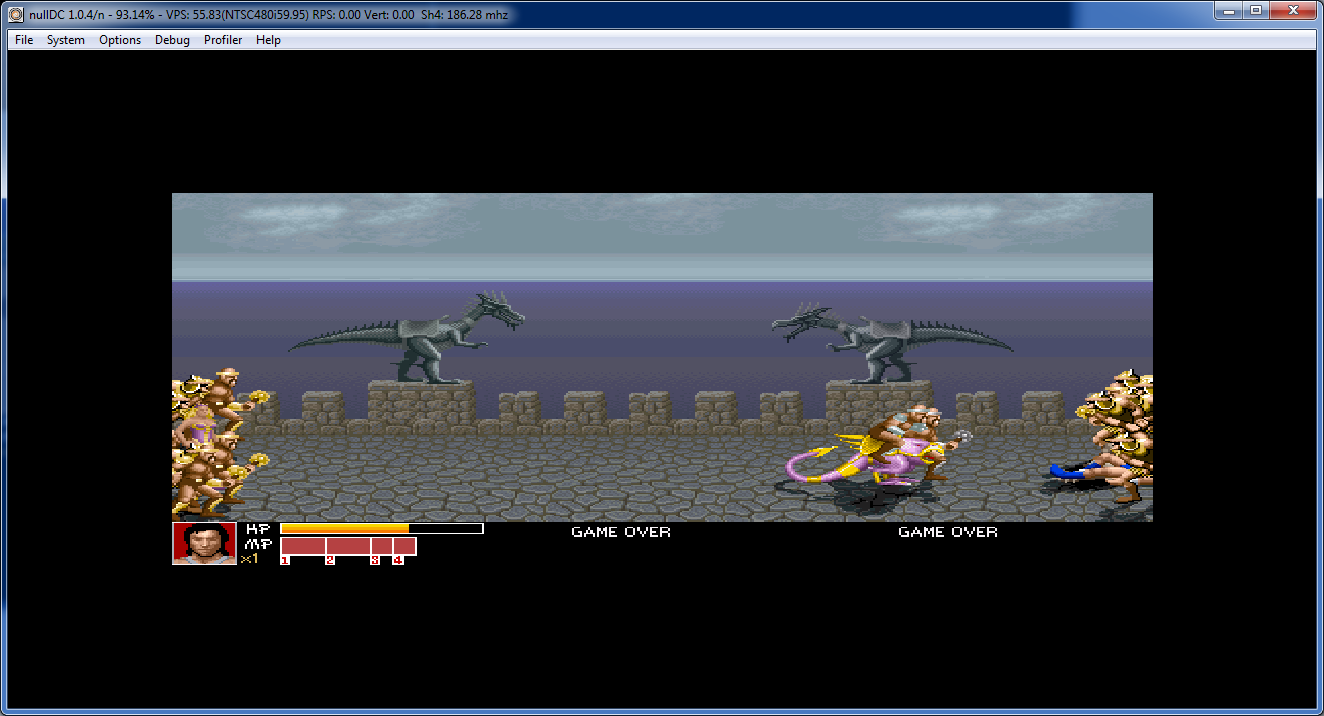Click the red MP magic bar
The height and width of the screenshot is (716, 1324).
tap(348, 546)
